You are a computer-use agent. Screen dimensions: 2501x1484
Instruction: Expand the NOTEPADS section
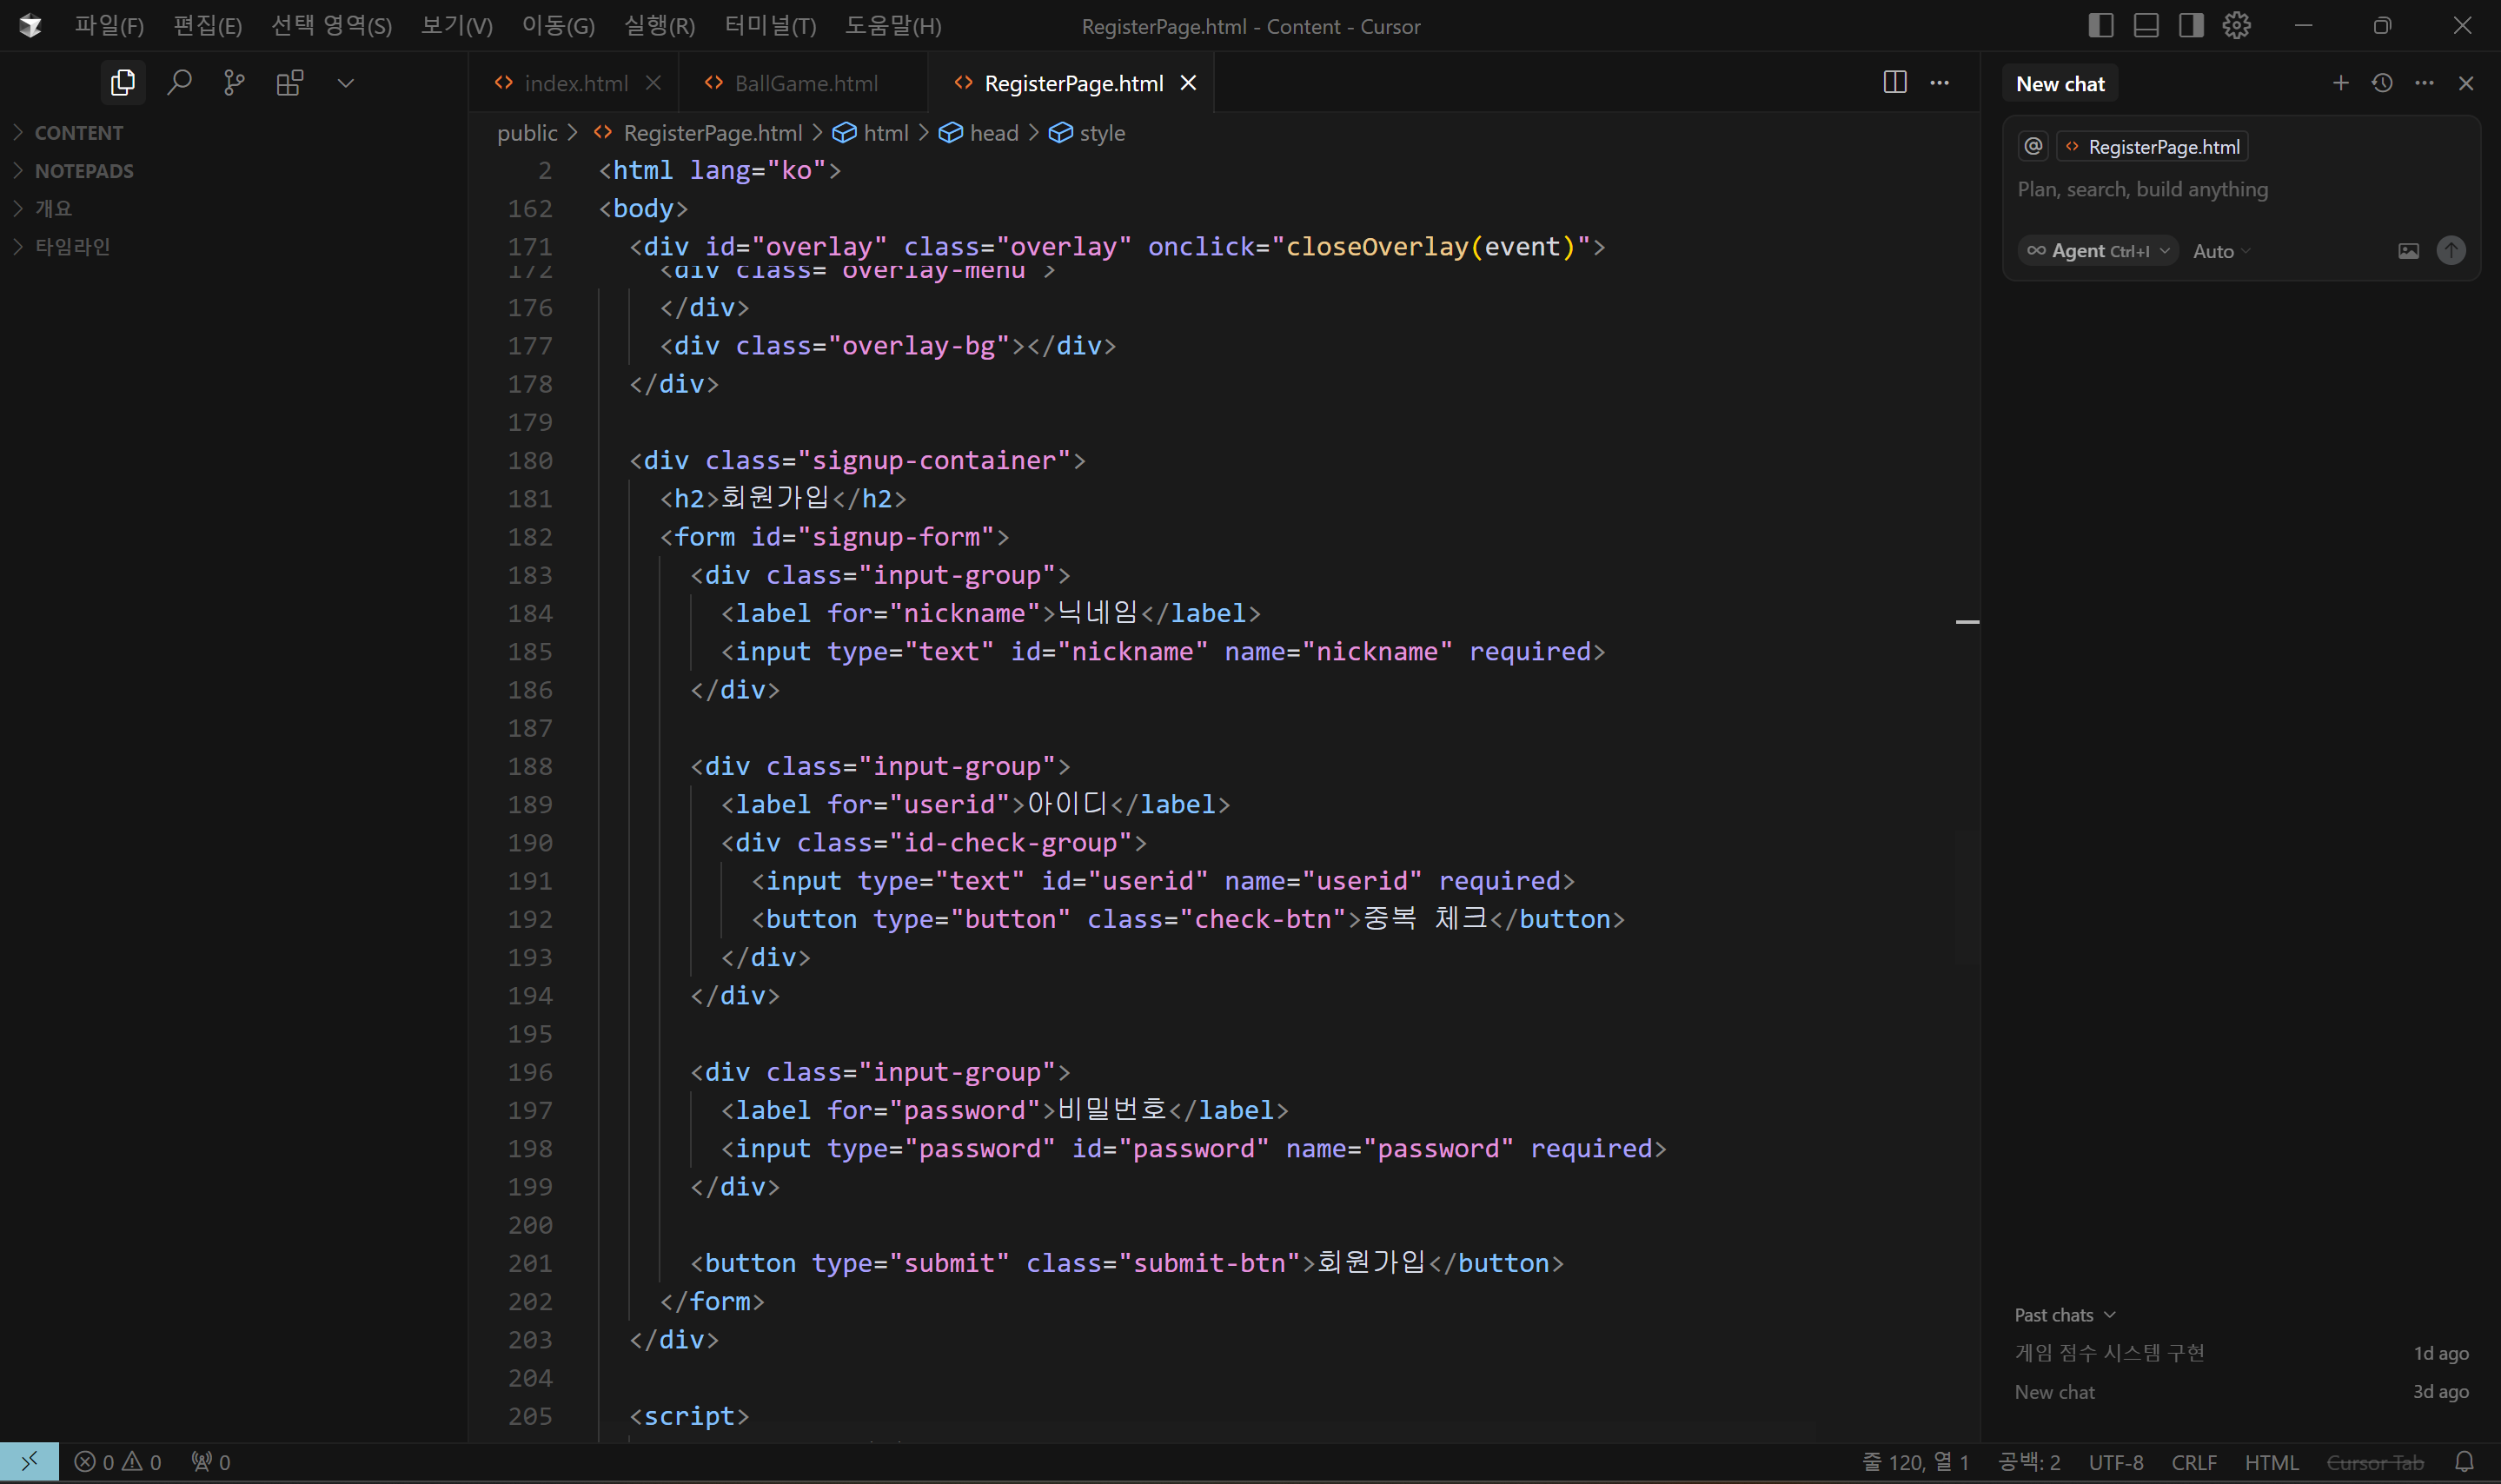tap(84, 171)
